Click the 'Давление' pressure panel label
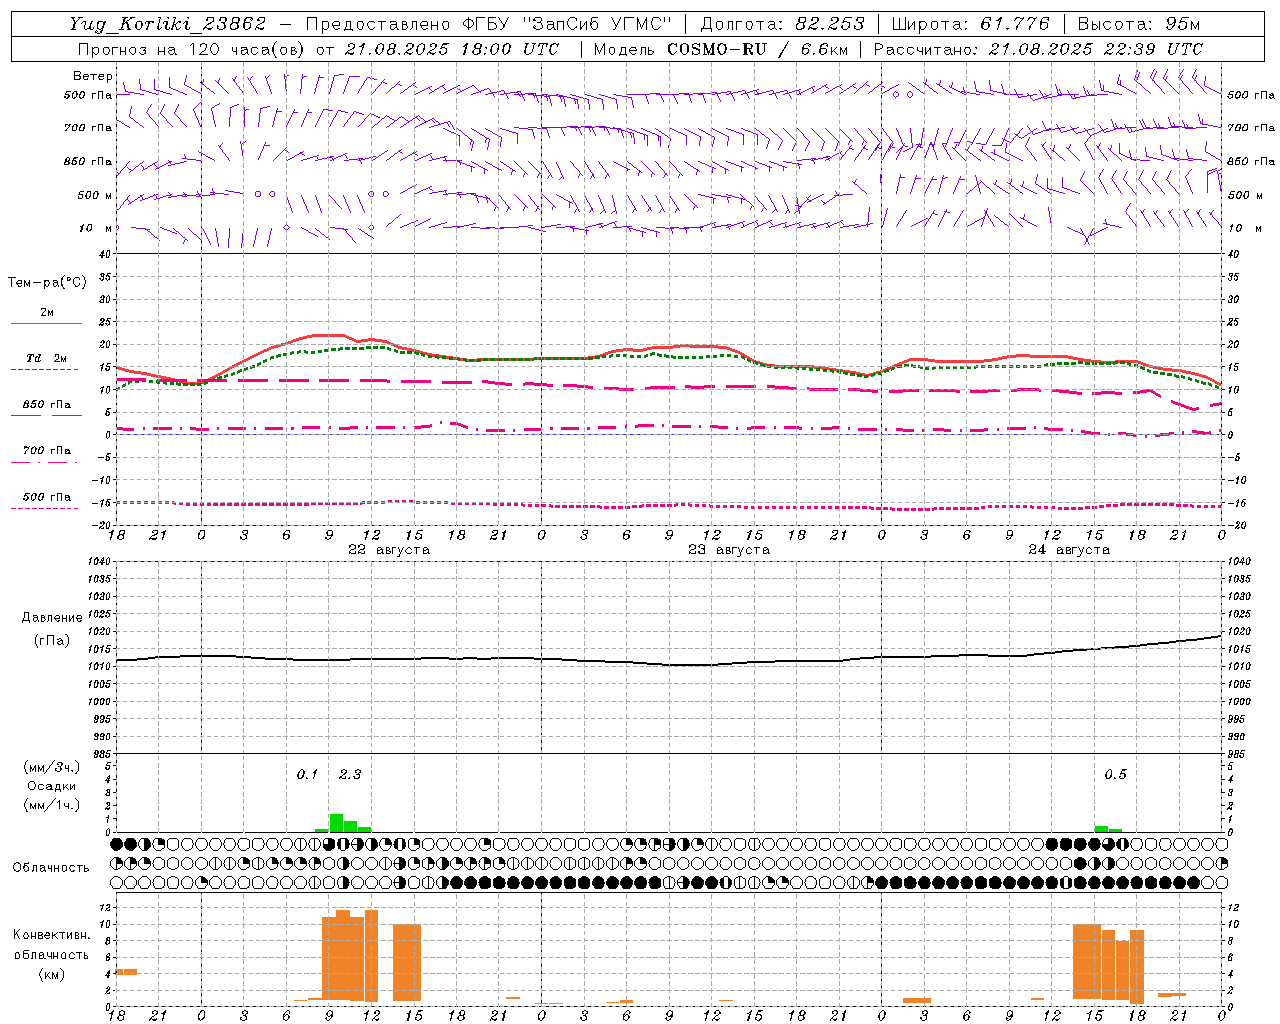Viewport: 1280px width, 1024px height. [52, 618]
